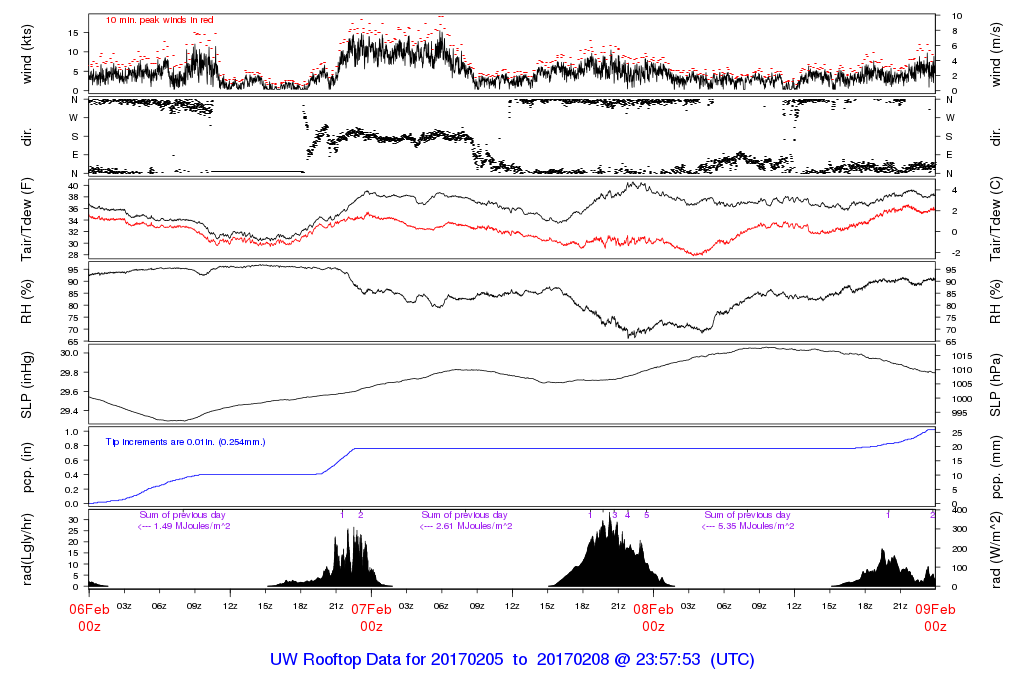Click the 'rad (W/m^2)' axis label

[995, 550]
